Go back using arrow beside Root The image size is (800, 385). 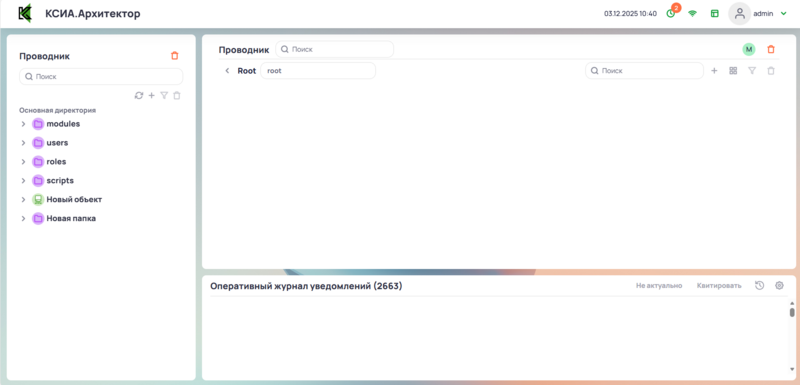(x=228, y=71)
